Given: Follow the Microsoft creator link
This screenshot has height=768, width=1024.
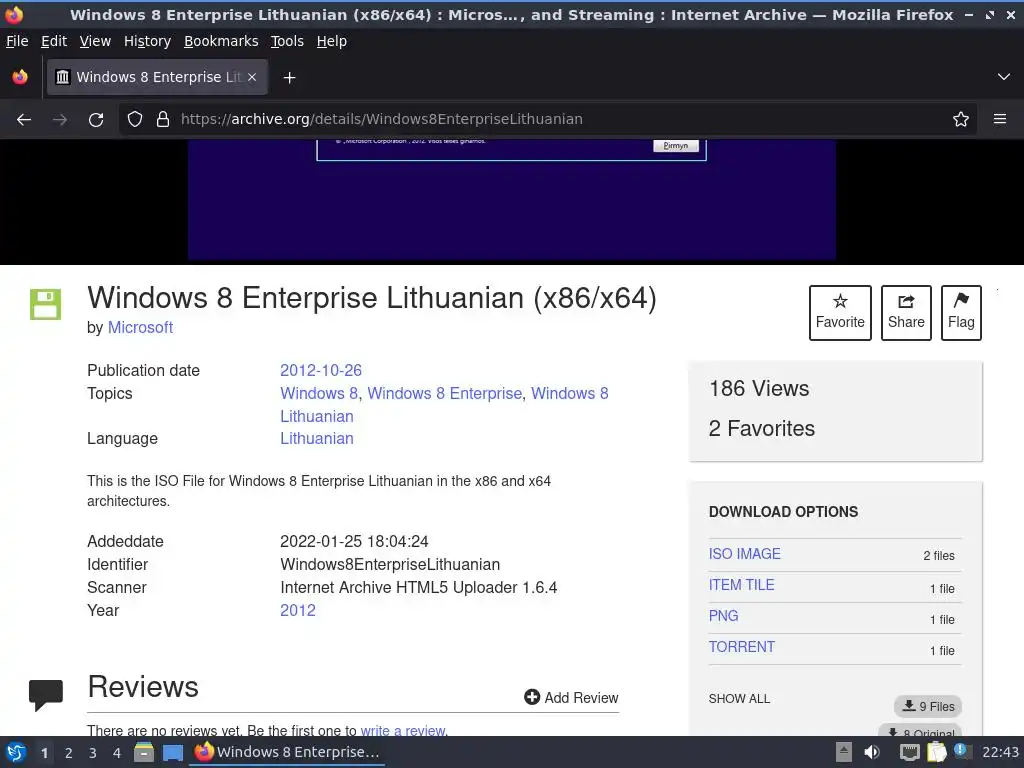Looking at the screenshot, I should [140, 327].
